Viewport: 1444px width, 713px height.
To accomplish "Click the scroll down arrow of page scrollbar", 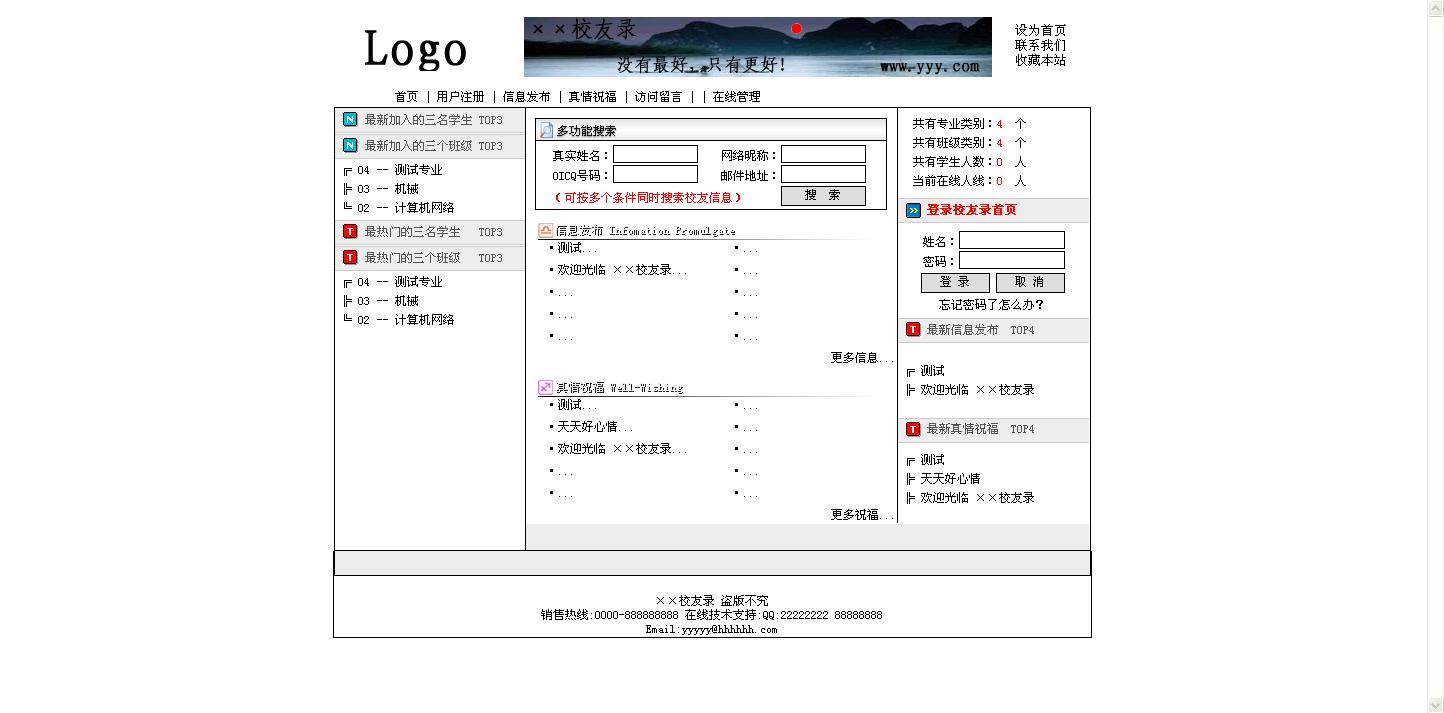I will pos(1435,704).
